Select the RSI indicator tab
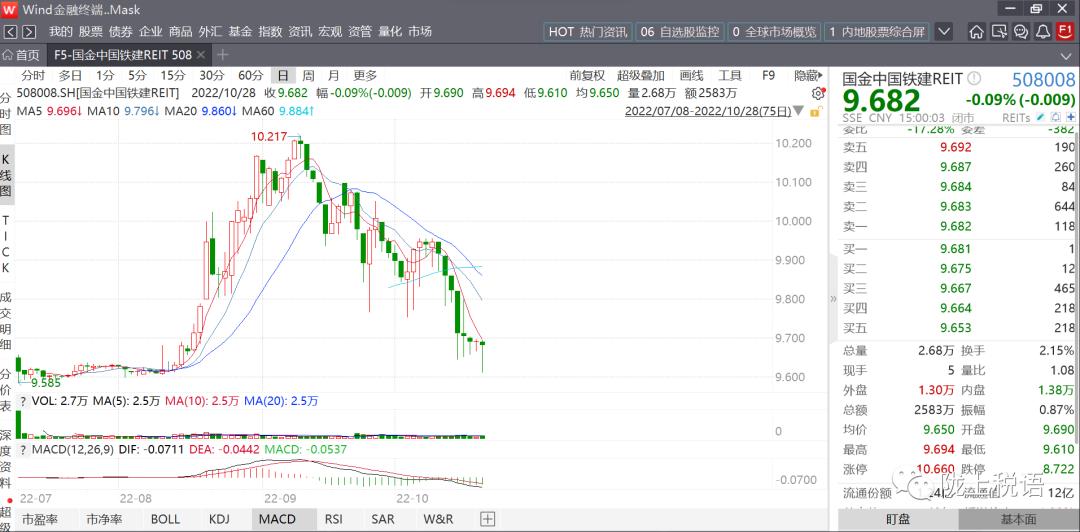 (x=333, y=520)
